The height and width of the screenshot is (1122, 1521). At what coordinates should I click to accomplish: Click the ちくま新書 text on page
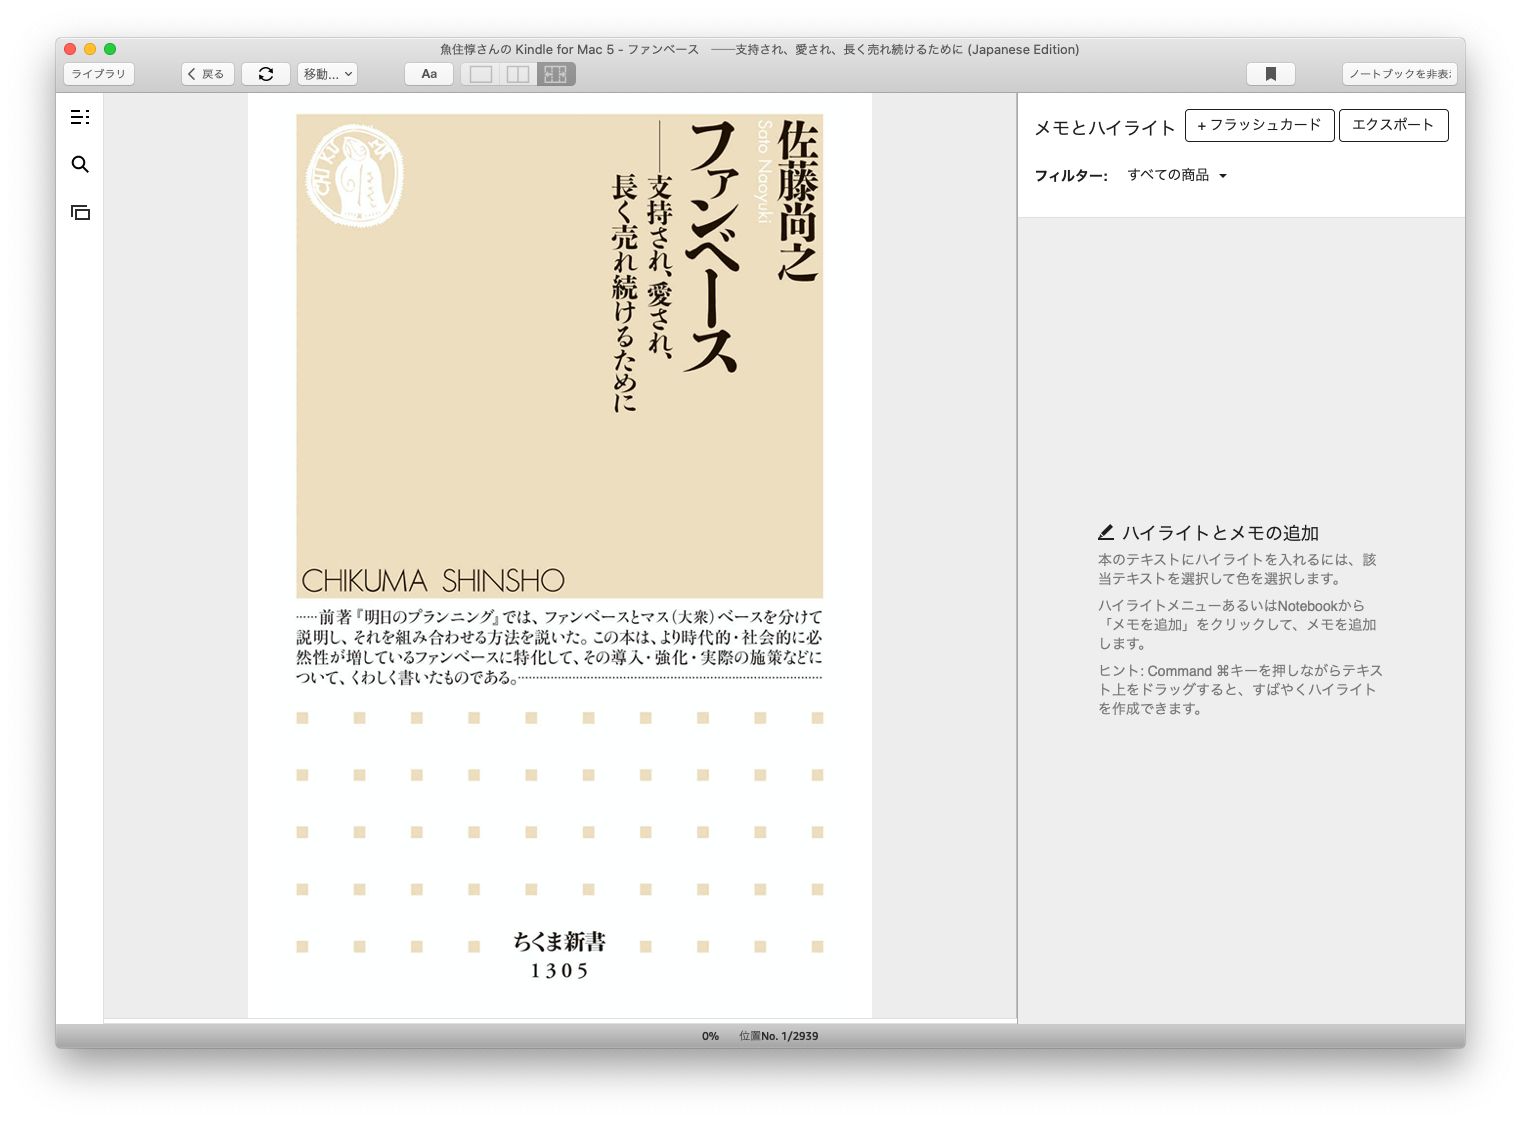pos(559,941)
